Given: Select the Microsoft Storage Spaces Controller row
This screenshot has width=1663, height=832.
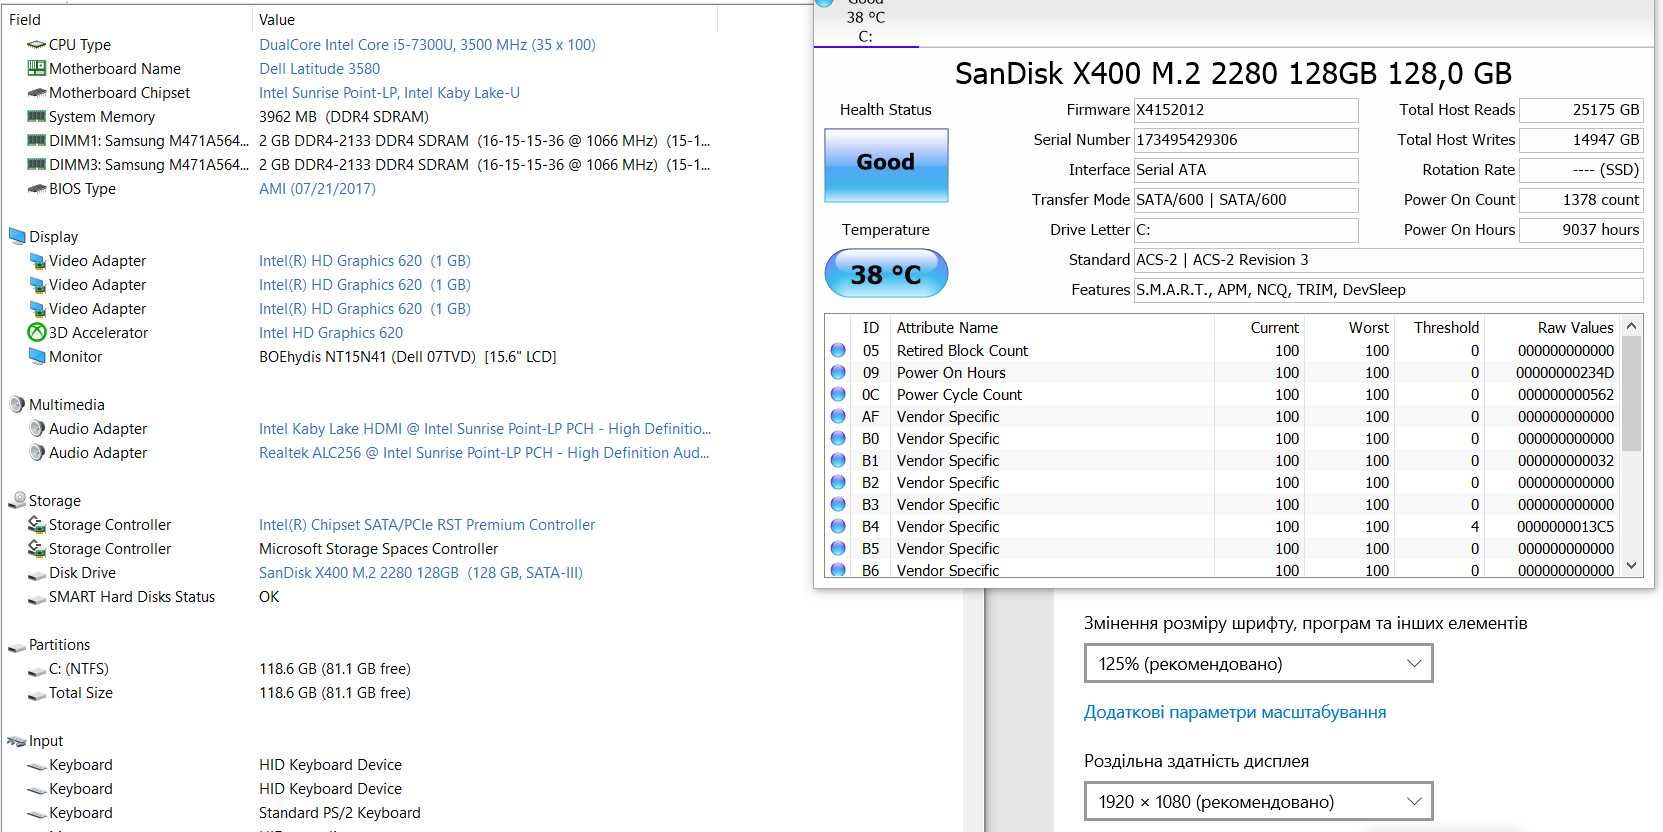Looking at the screenshot, I should (x=378, y=549).
